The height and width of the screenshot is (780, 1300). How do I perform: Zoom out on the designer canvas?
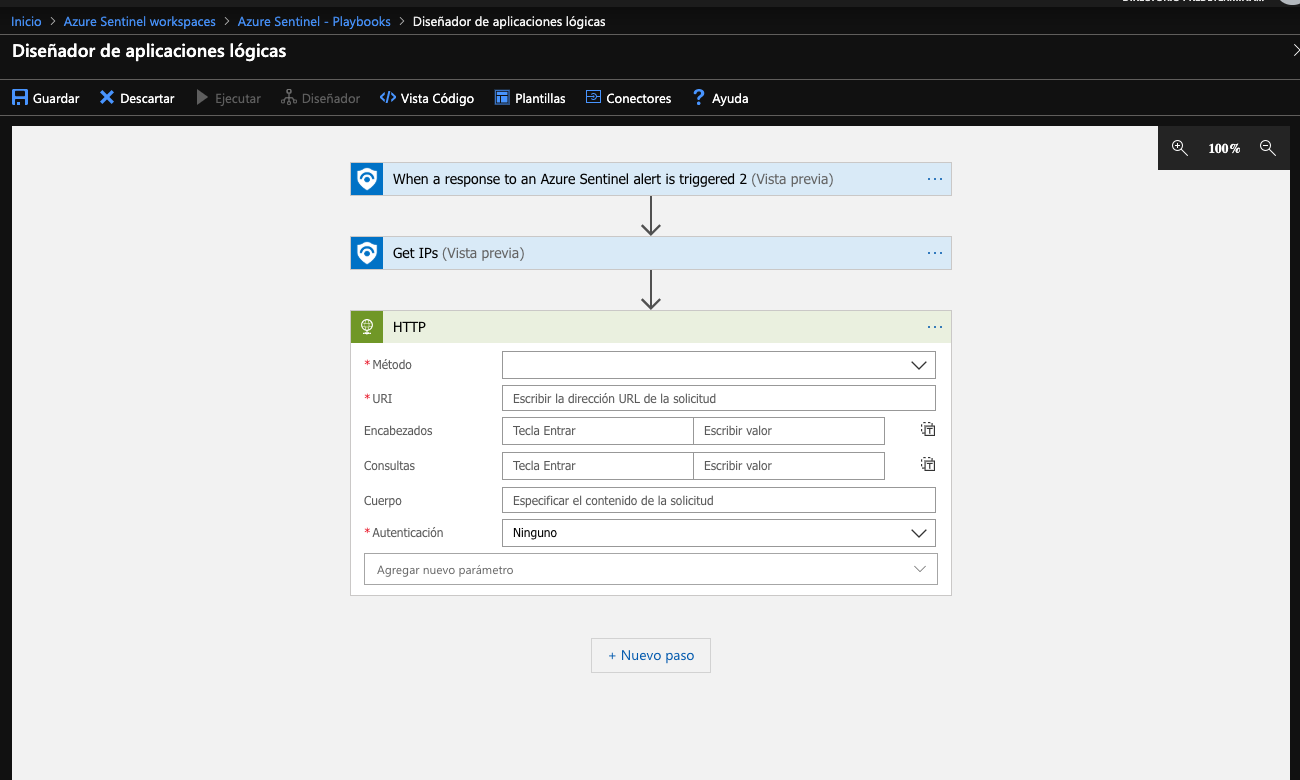[1268, 148]
